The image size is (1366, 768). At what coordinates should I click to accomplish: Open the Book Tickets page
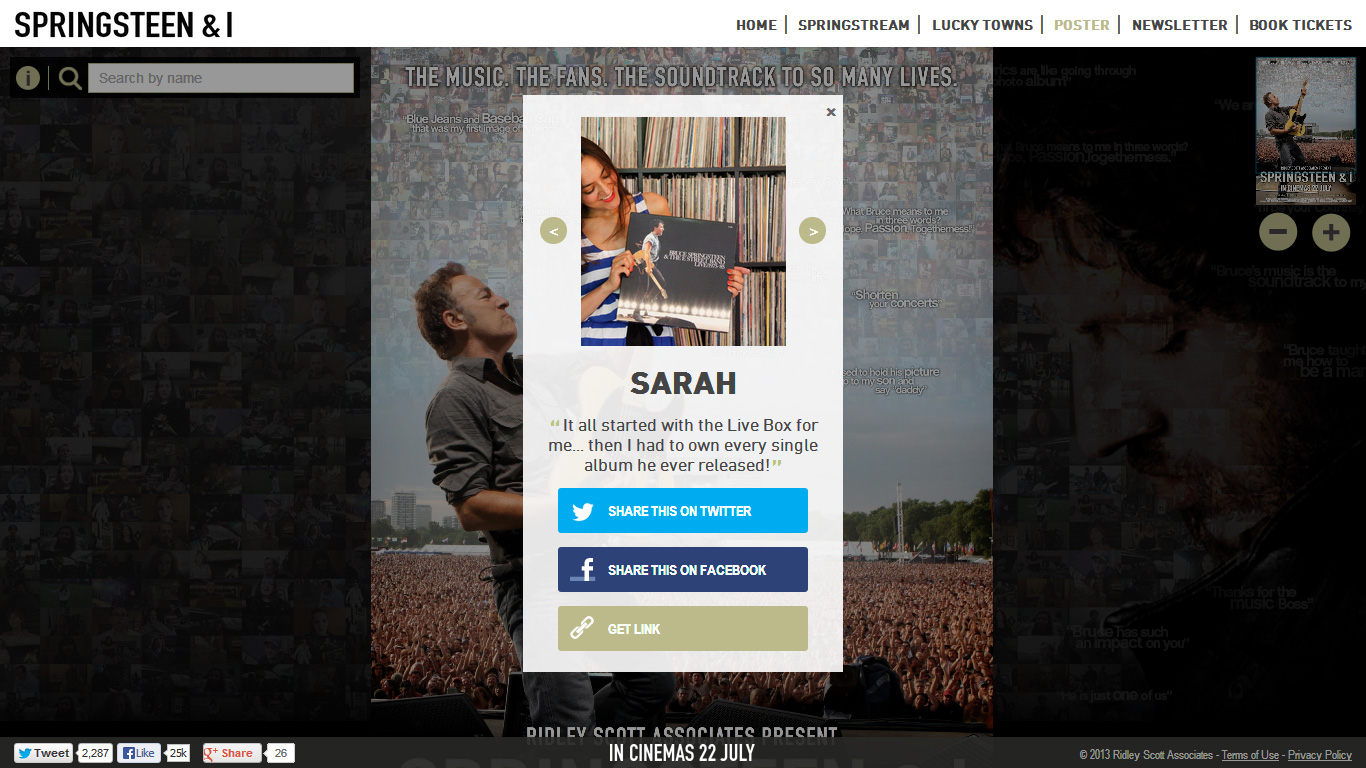click(1300, 25)
